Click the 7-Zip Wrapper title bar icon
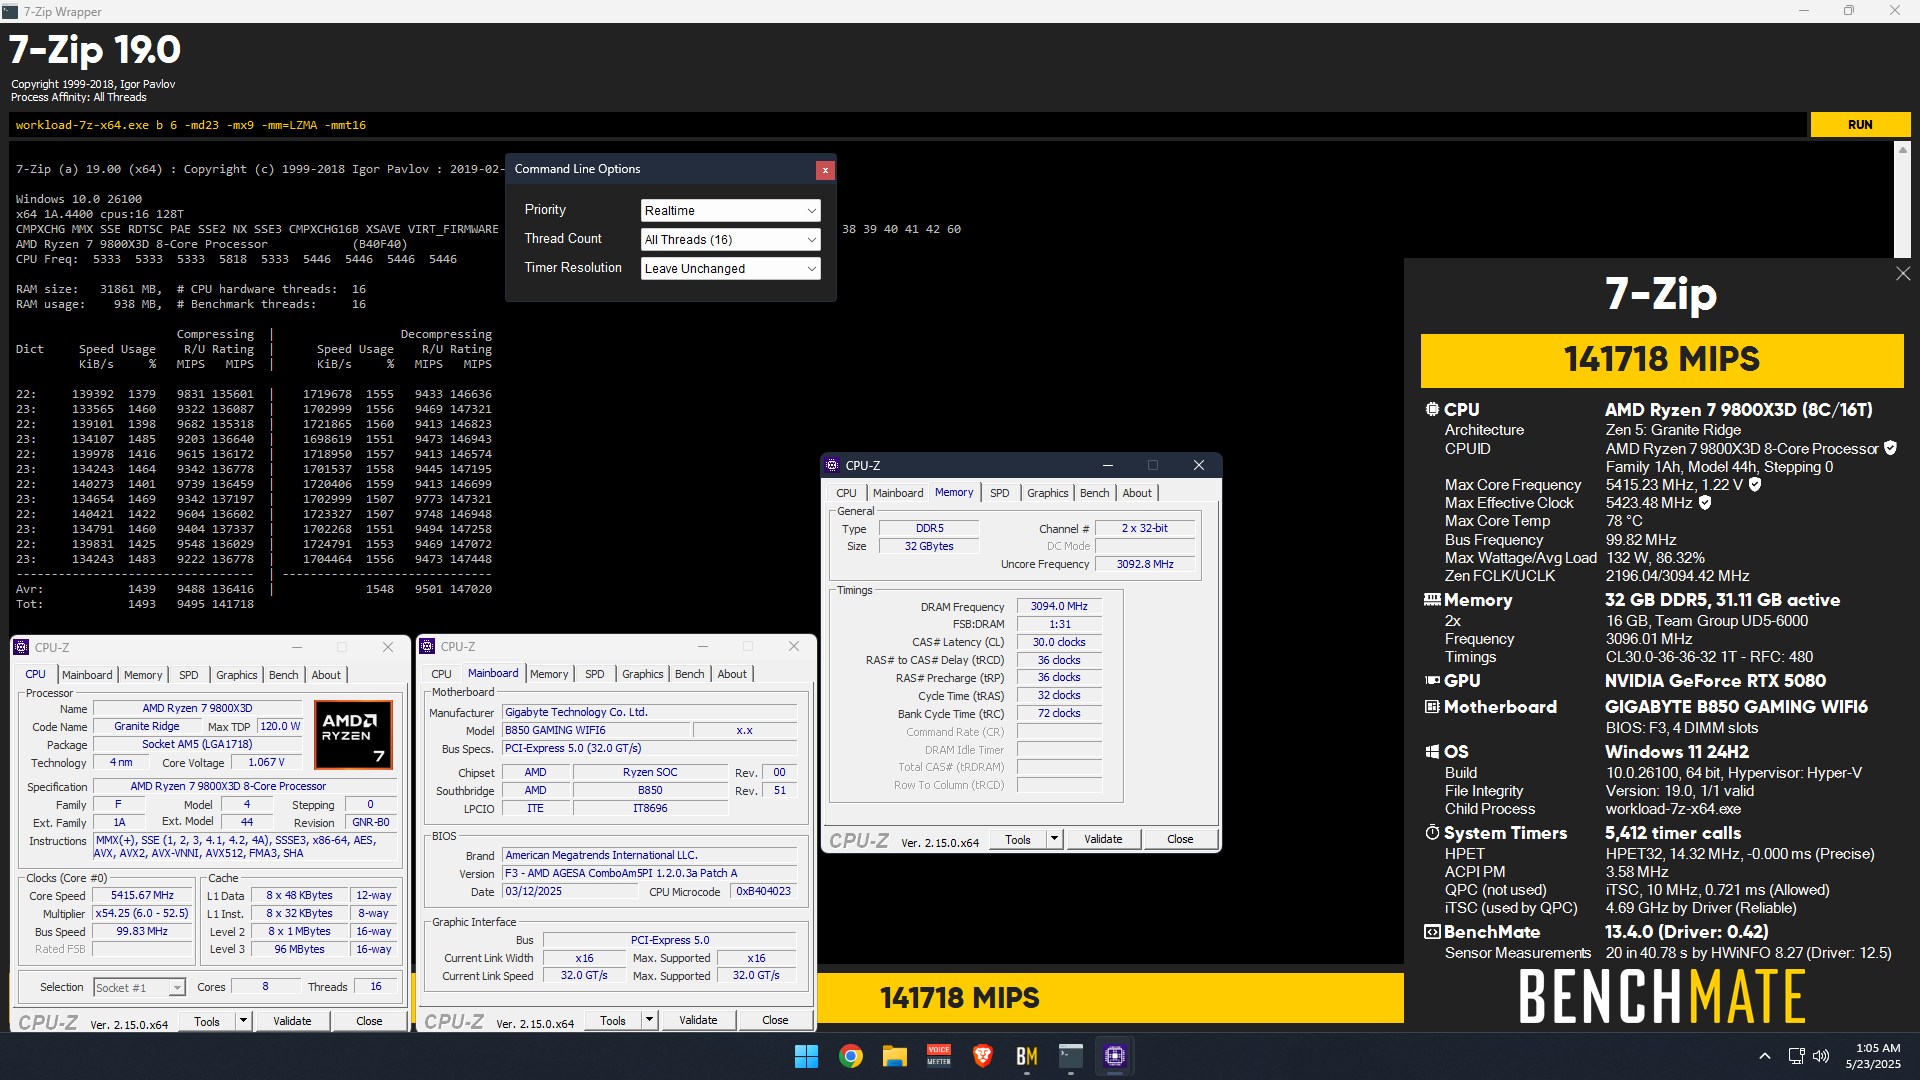This screenshot has width=1920, height=1080. 10,11
